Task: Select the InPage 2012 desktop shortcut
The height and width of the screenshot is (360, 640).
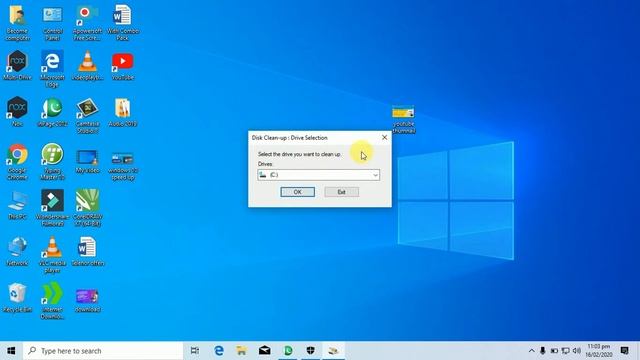Action: [52, 112]
